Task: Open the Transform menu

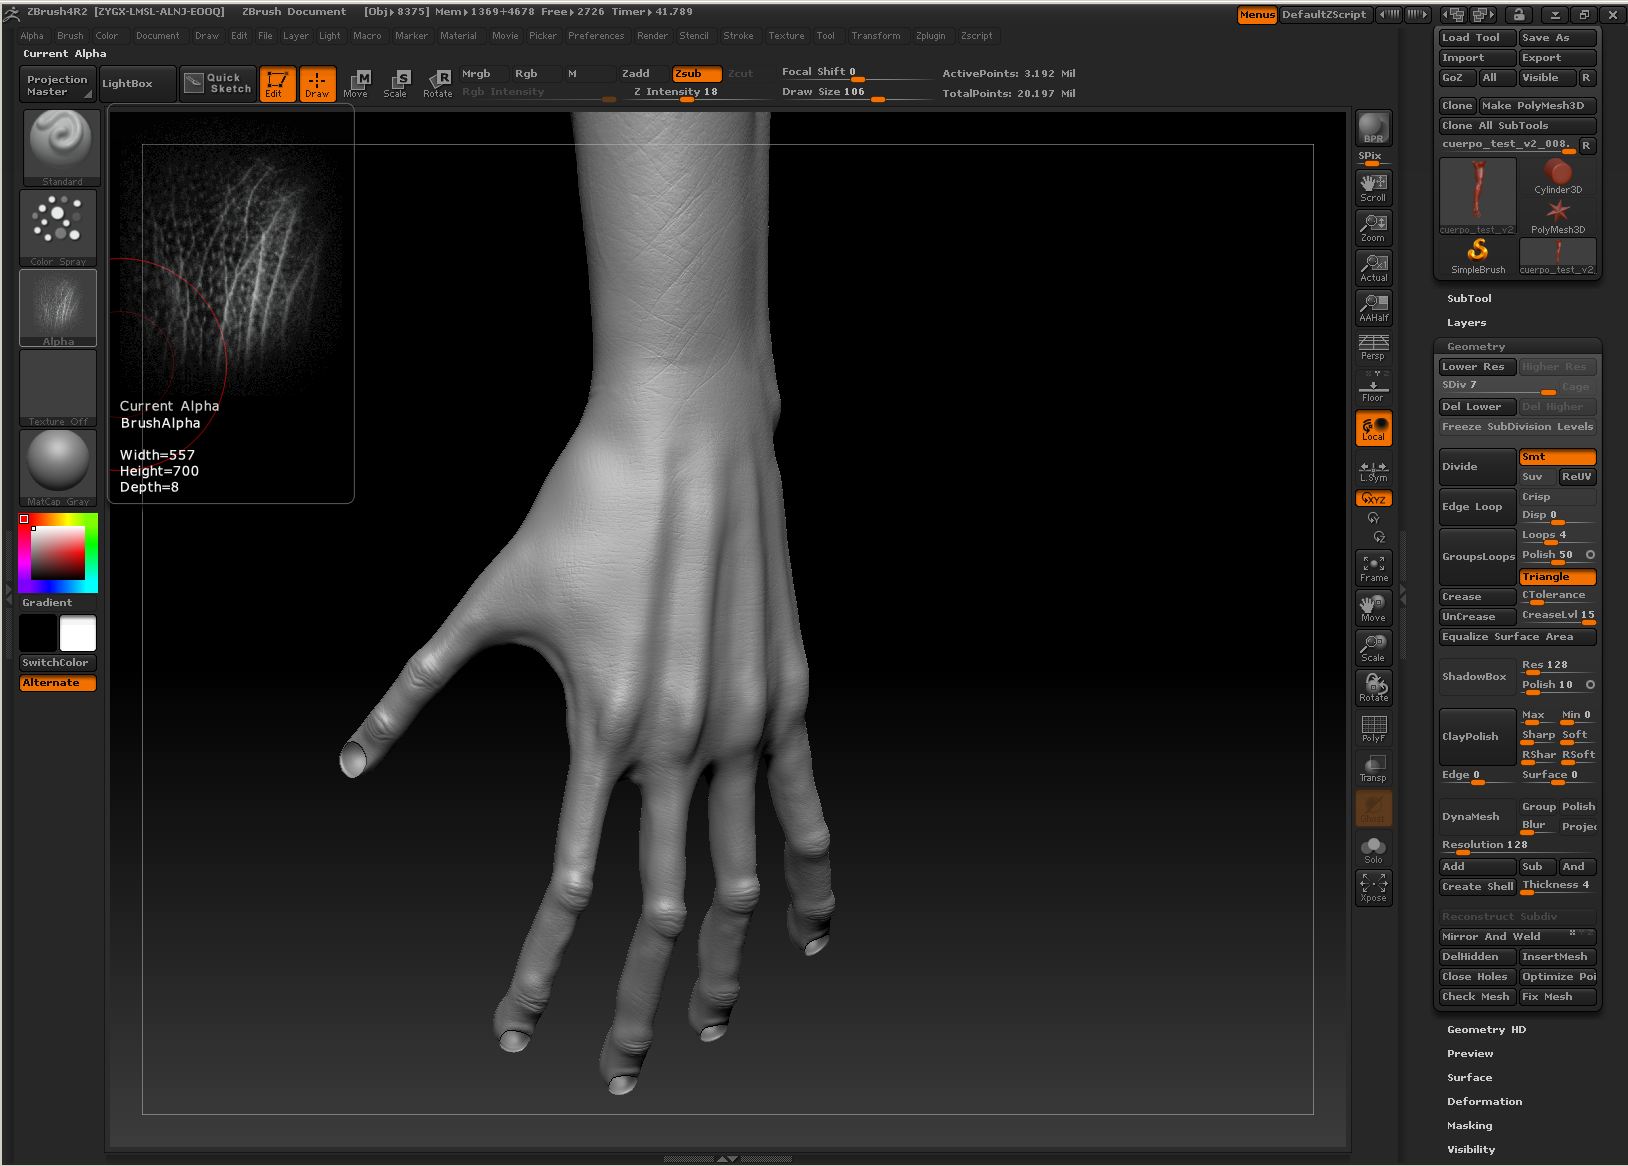Action: [876, 36]
